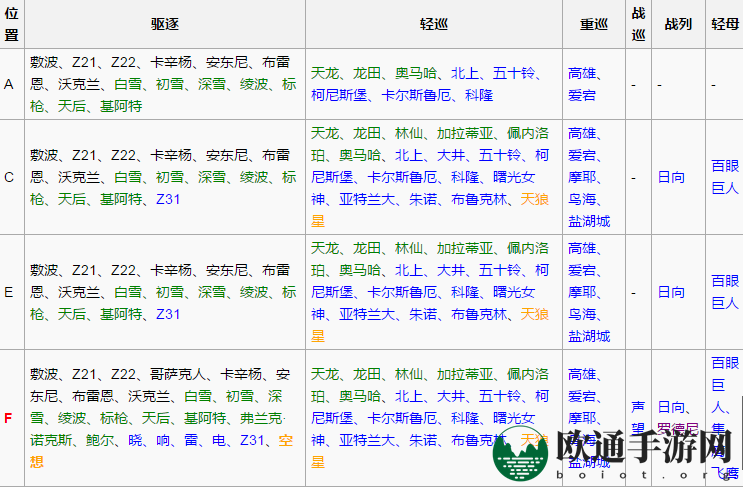
Task: Open 日向 battleship link in row E
Action: (671, 292)
